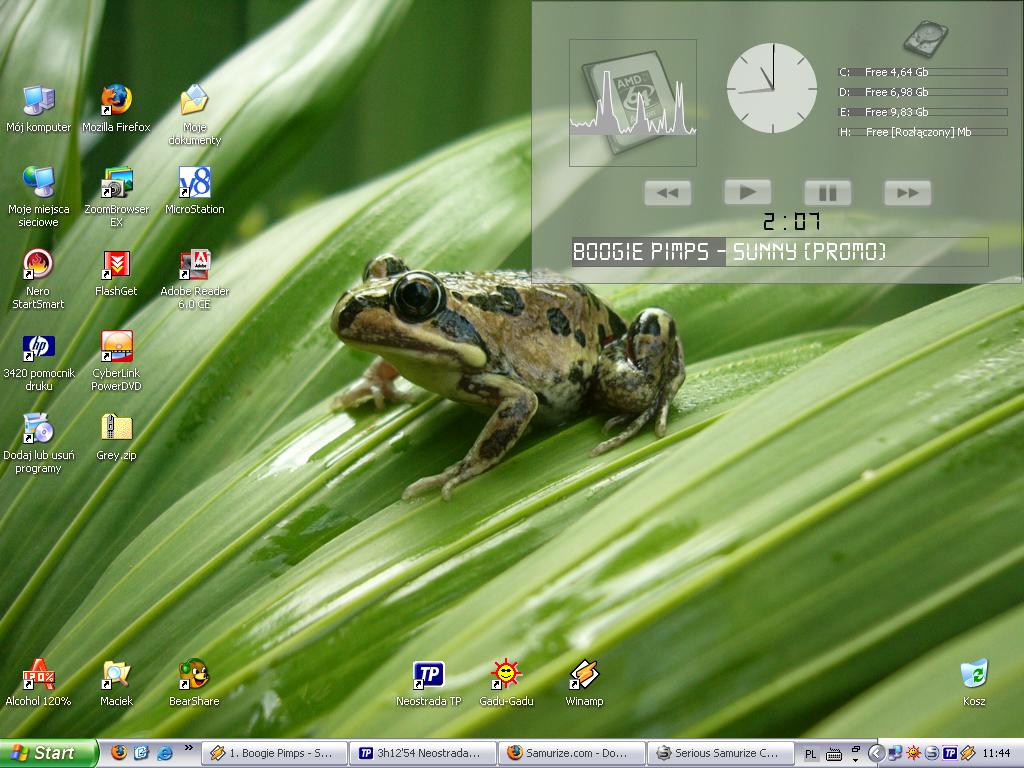Expand hidden system tray icons arrow
This screenshot has height=768, width=1024.
click(x=876, y=753)
